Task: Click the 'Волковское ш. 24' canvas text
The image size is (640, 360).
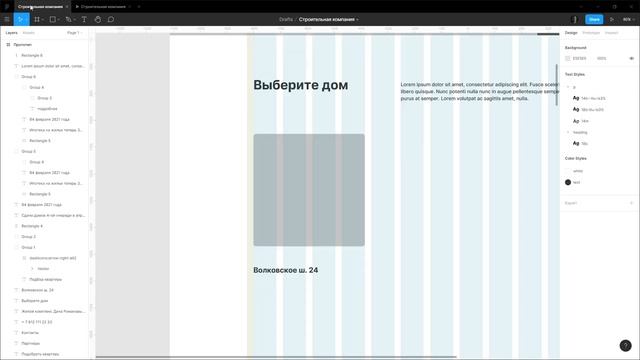Action: [x=286, y=270]
